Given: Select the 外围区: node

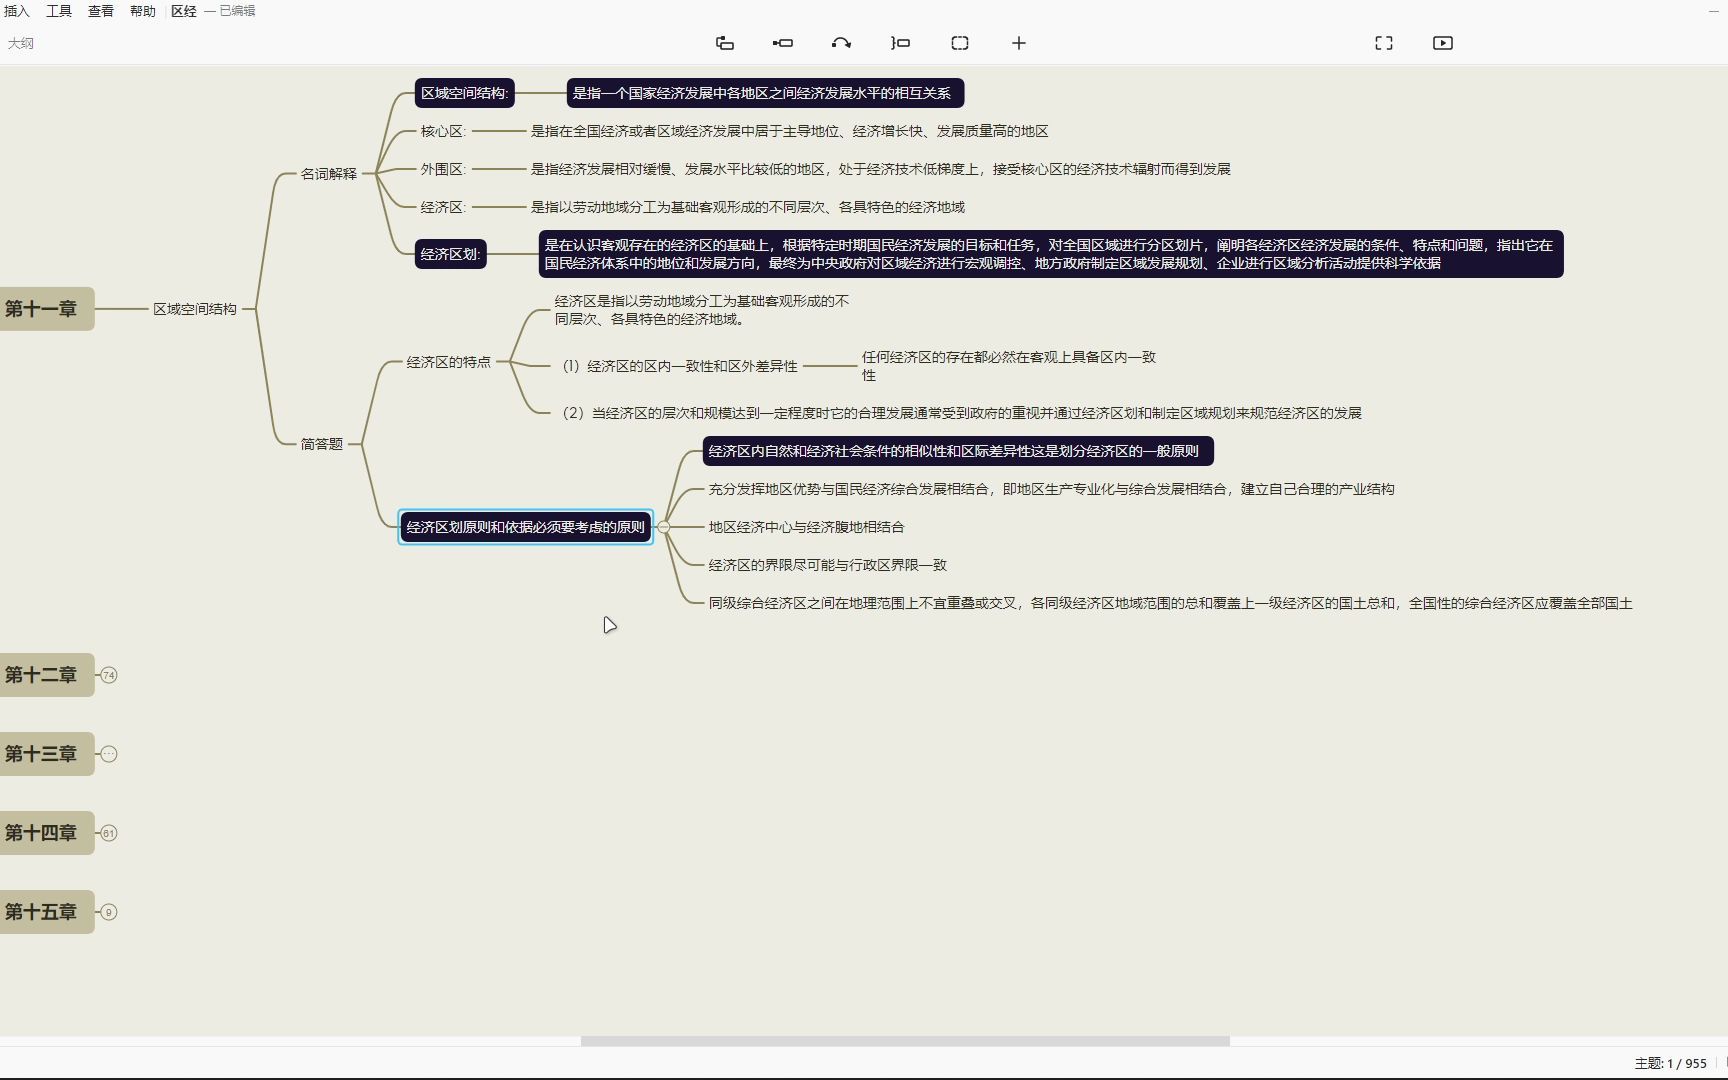Looking at the screenshot, I should 443,169.
